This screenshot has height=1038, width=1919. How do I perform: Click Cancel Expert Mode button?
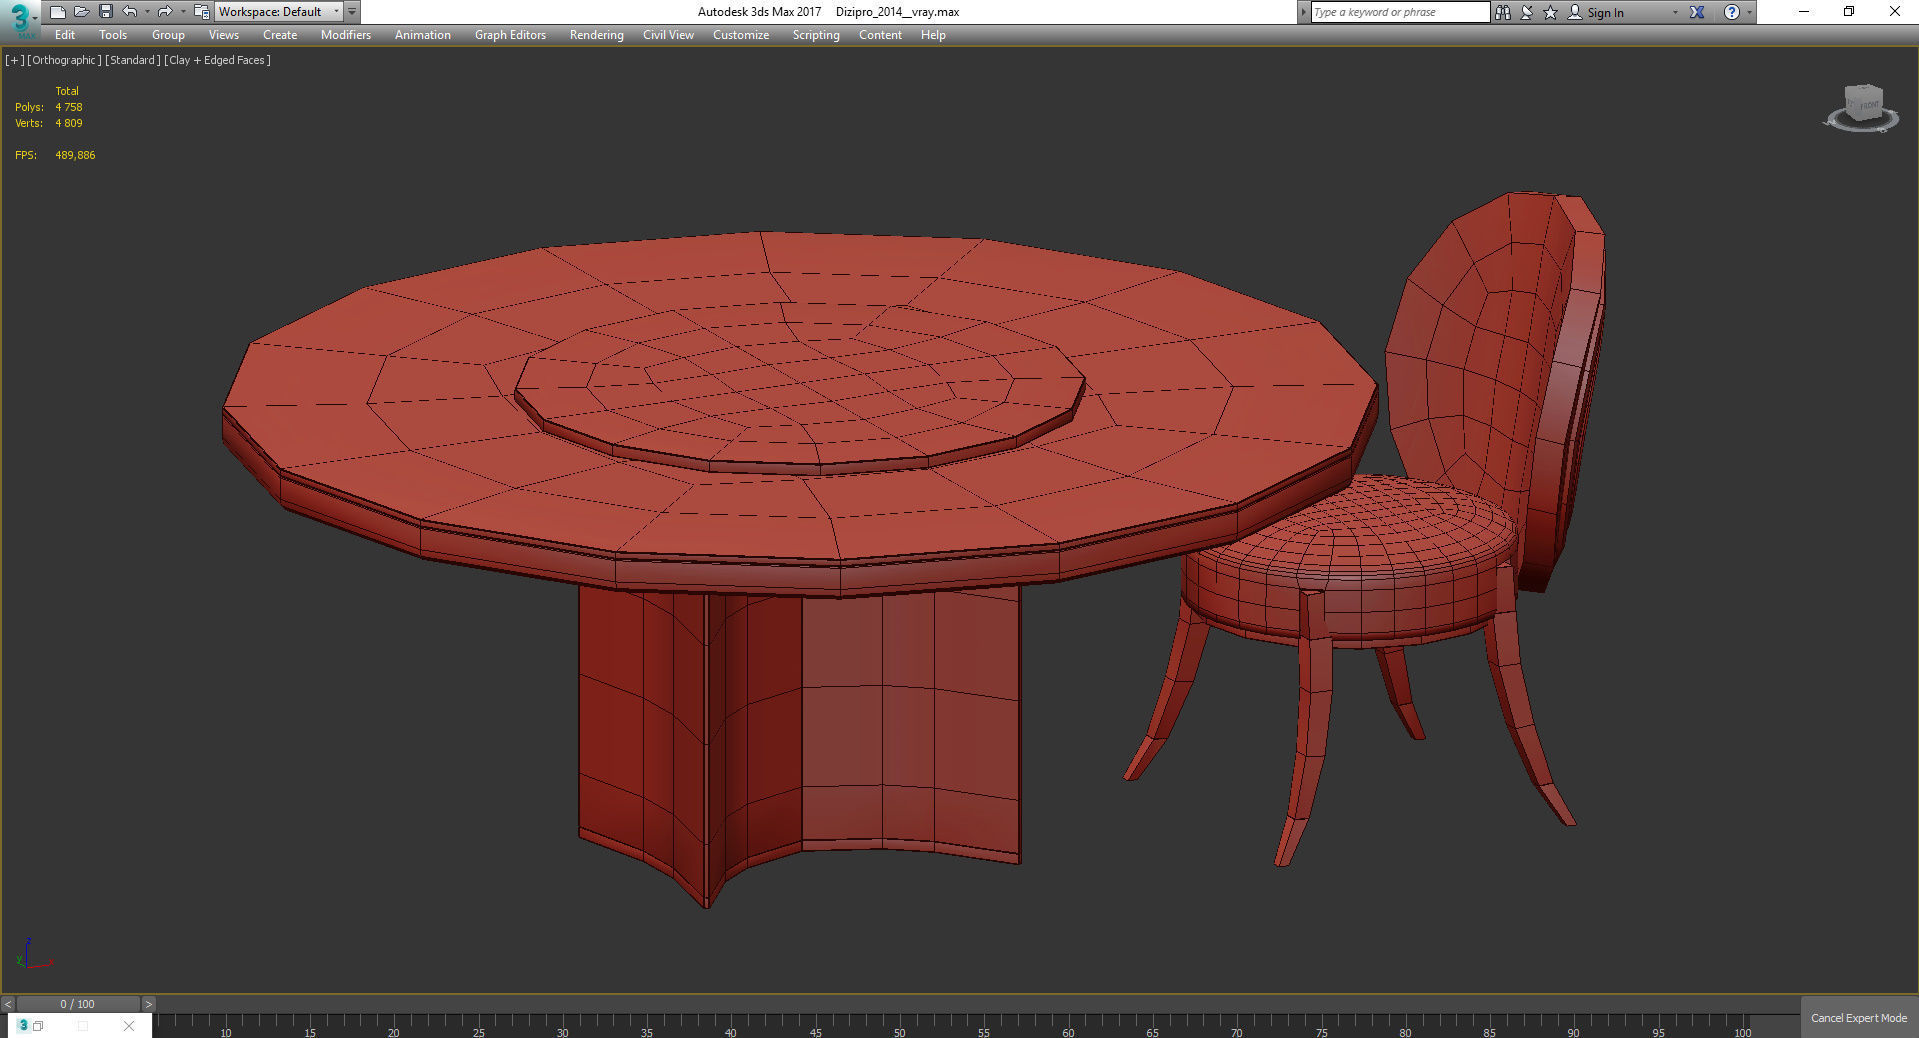1859,1018
